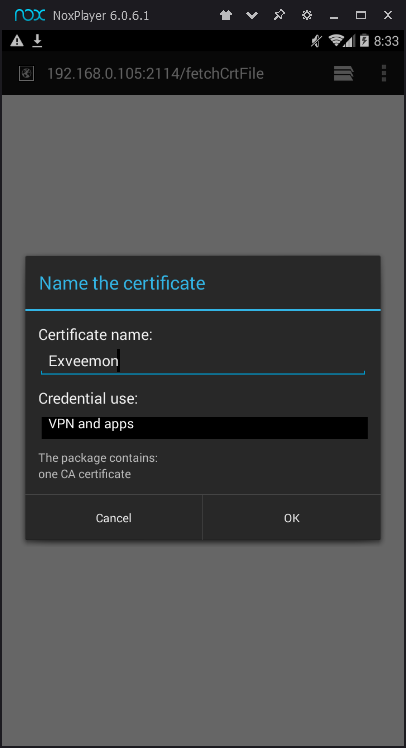Click the 'Credential use:' label
The height and width of the screenshot is (748, 406).
[x=88, y=398]
